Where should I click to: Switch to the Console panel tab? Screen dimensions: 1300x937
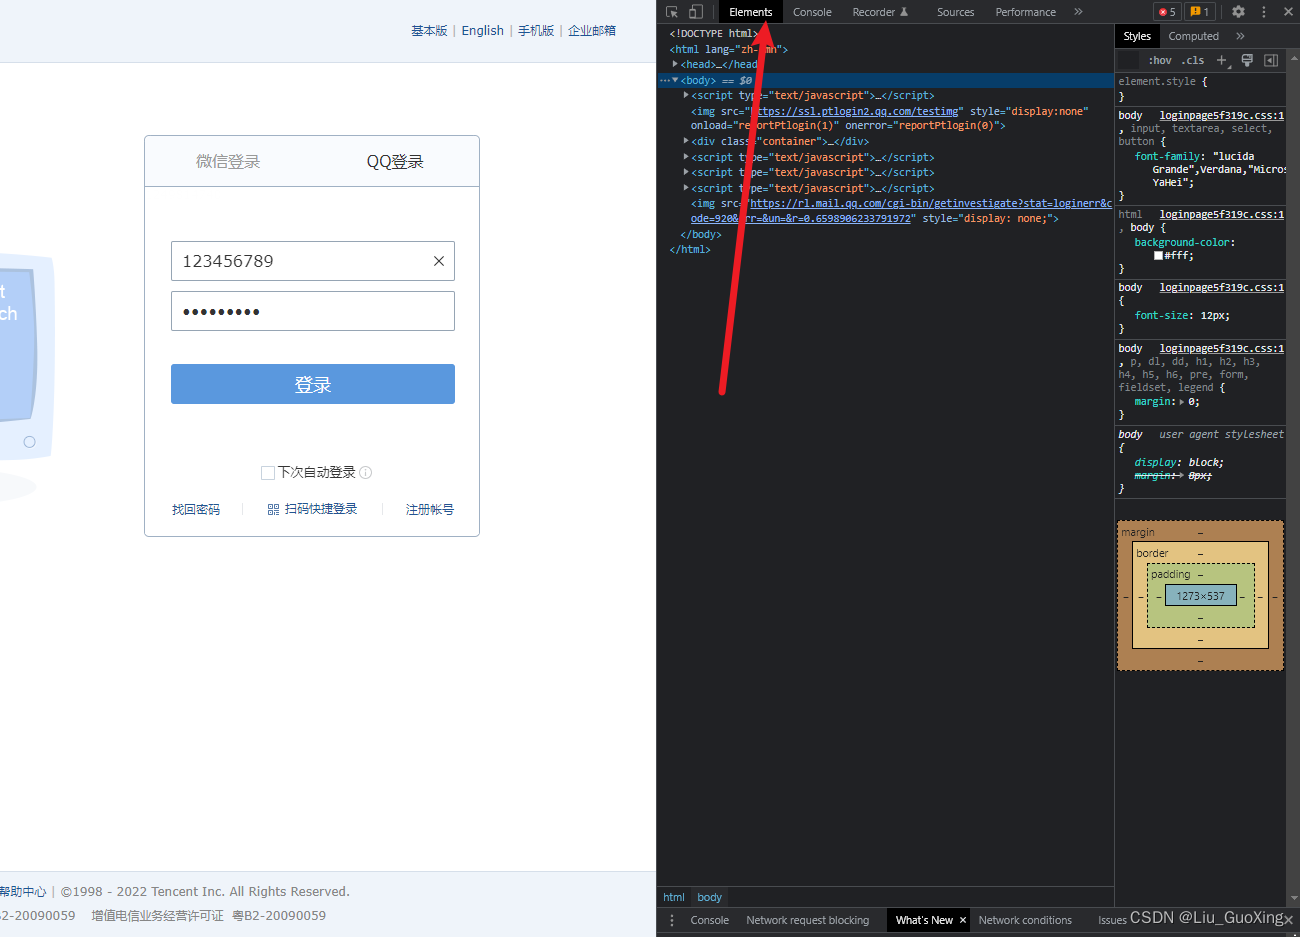point(812,12)
